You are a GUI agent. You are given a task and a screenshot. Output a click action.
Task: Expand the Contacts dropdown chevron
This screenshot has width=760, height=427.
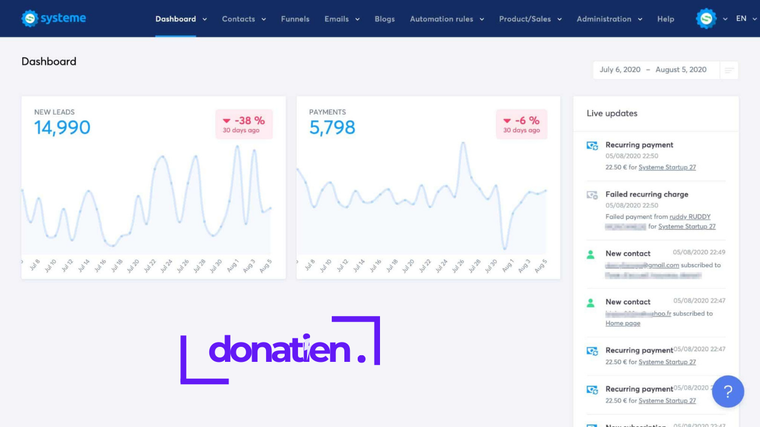tap(264, 19)
